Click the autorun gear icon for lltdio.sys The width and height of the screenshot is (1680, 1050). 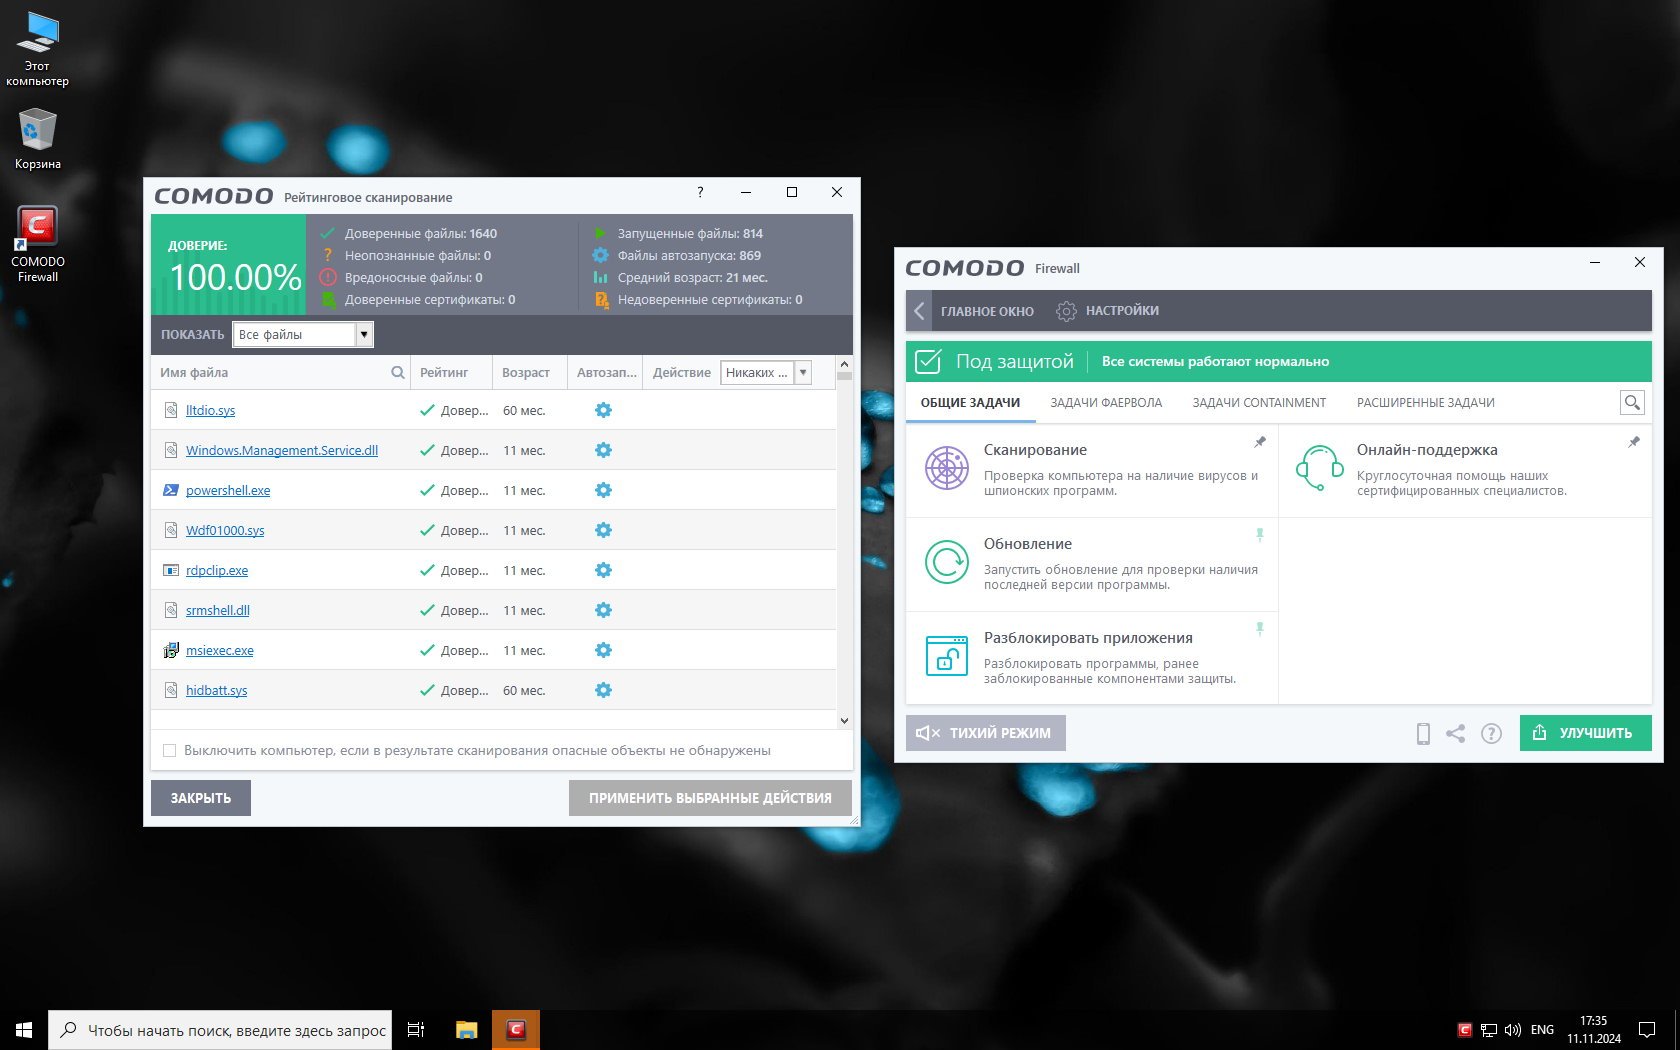[603, 410]
